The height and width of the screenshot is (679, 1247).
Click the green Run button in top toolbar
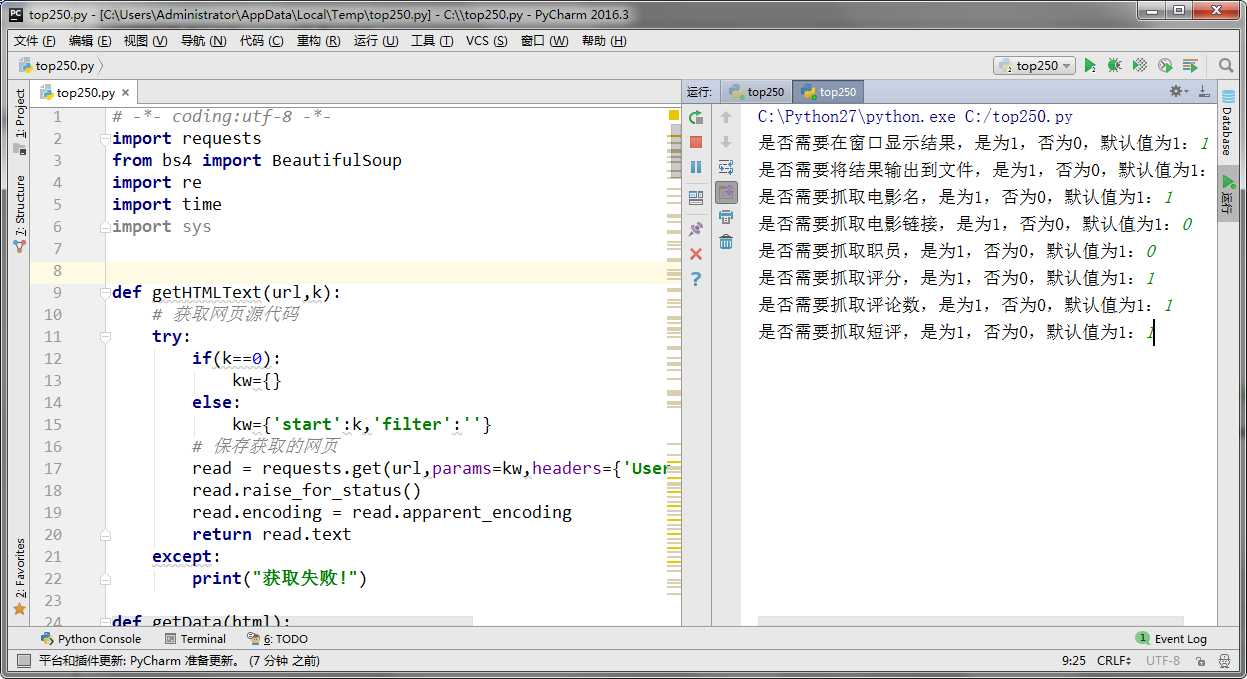pyautogui.click(x=1089, y=66)
